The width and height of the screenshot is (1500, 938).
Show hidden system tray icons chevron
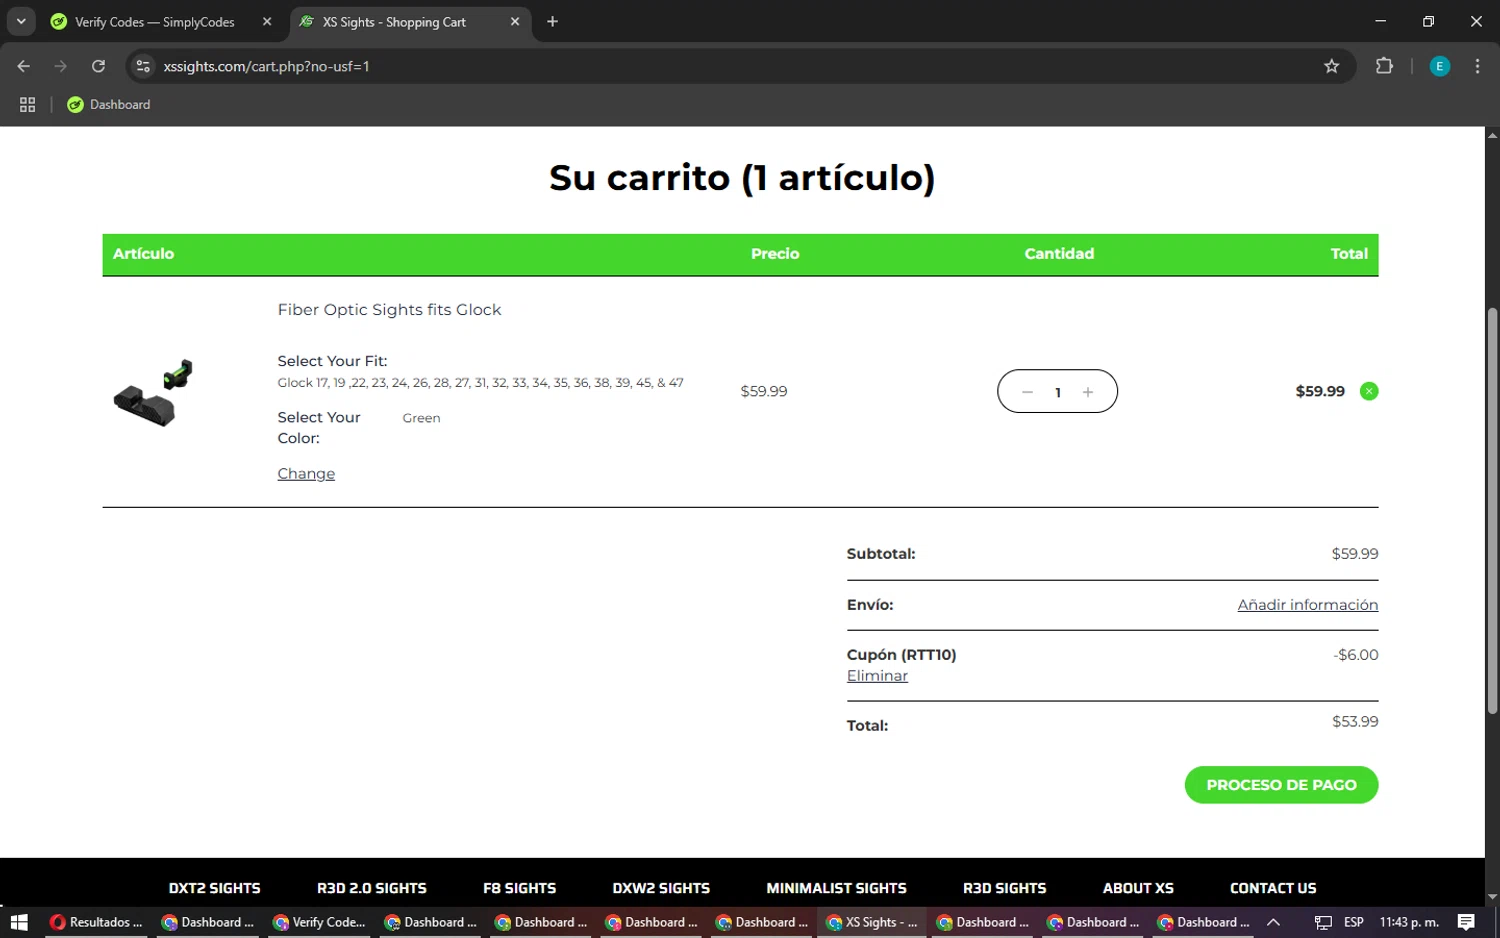pyautogui.click(x=1273, y=922)
